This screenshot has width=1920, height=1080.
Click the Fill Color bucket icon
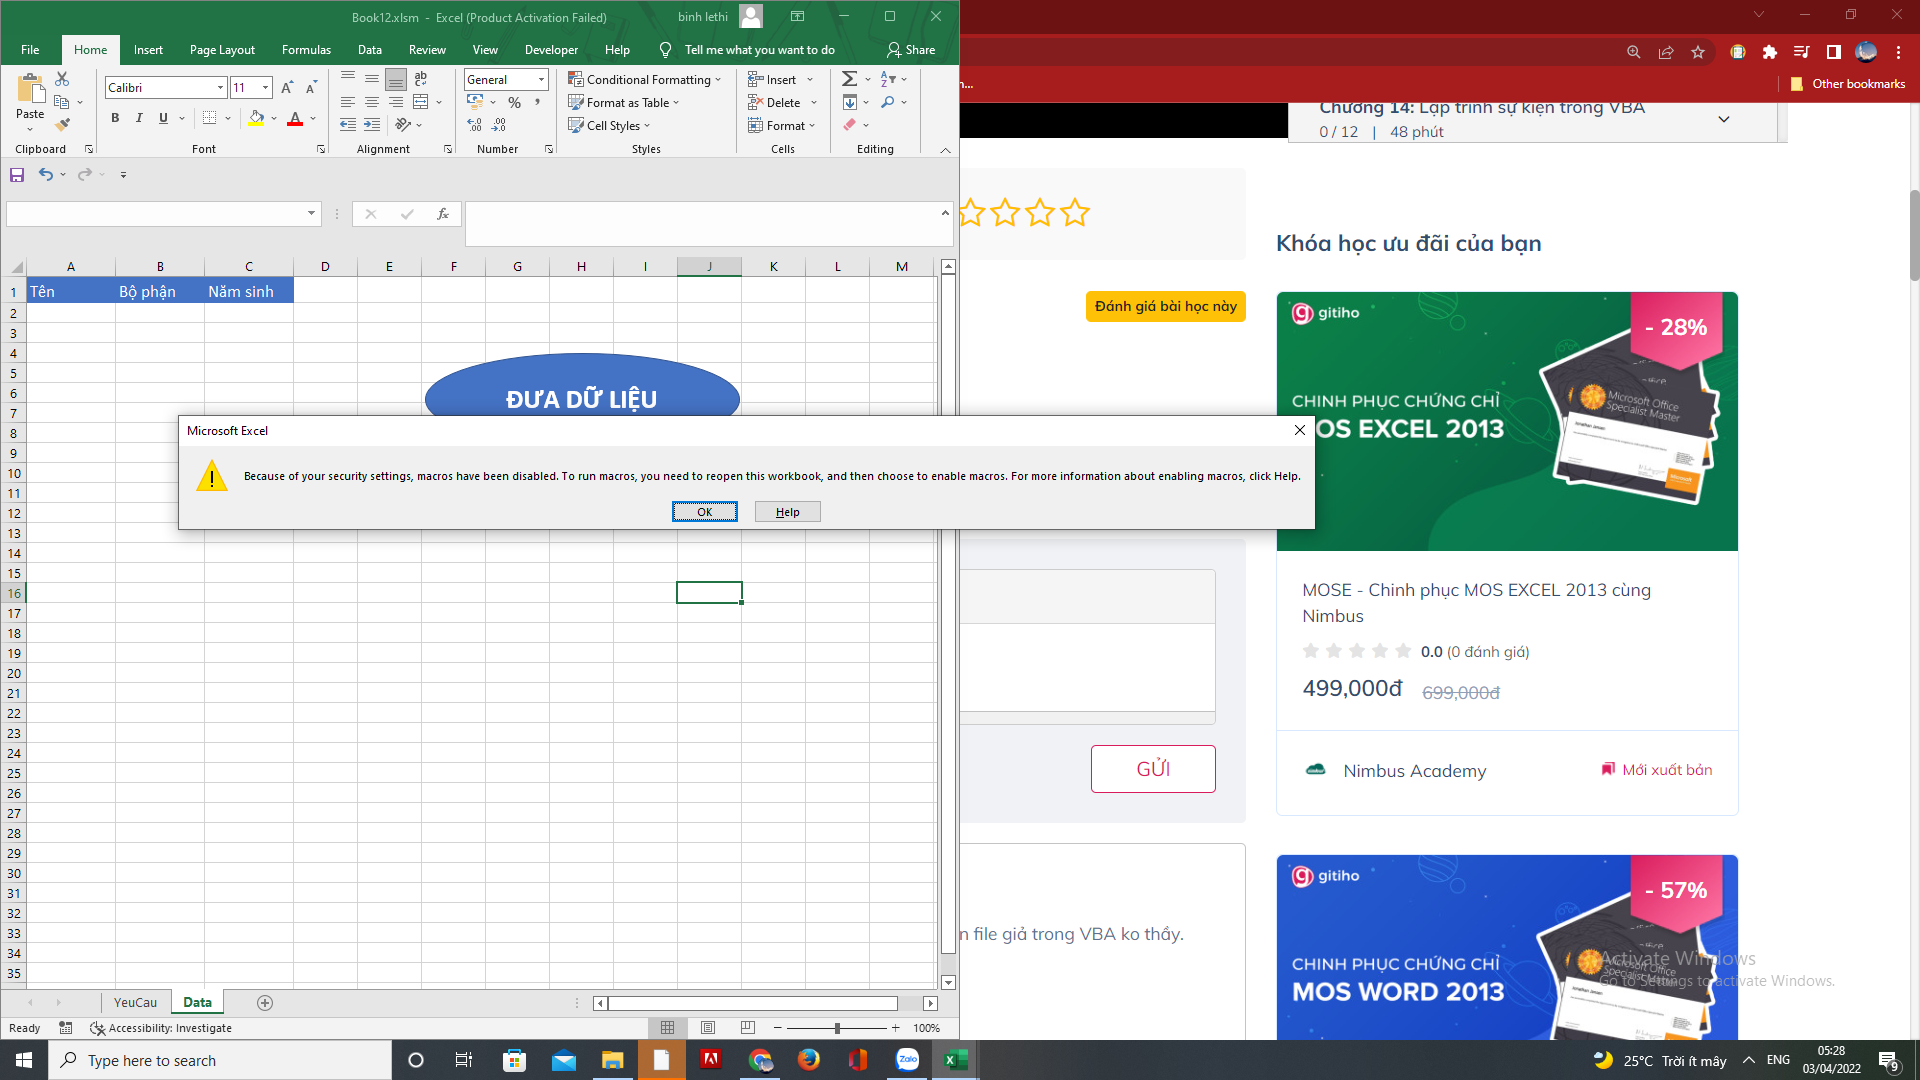pos(256,118)
